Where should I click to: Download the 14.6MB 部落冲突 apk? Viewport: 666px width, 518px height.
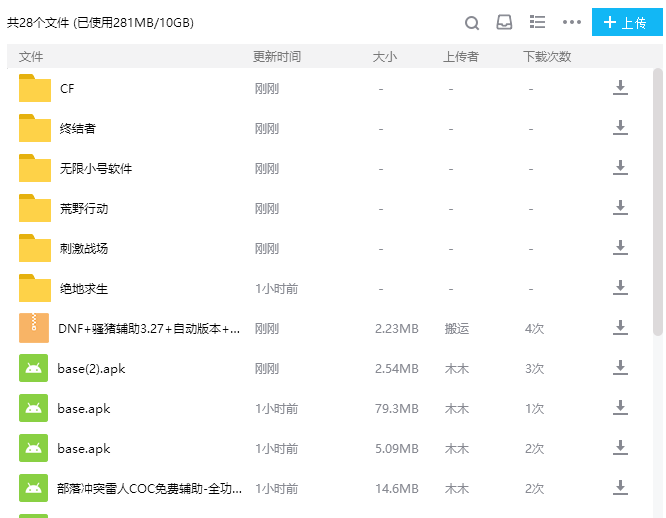620,488
